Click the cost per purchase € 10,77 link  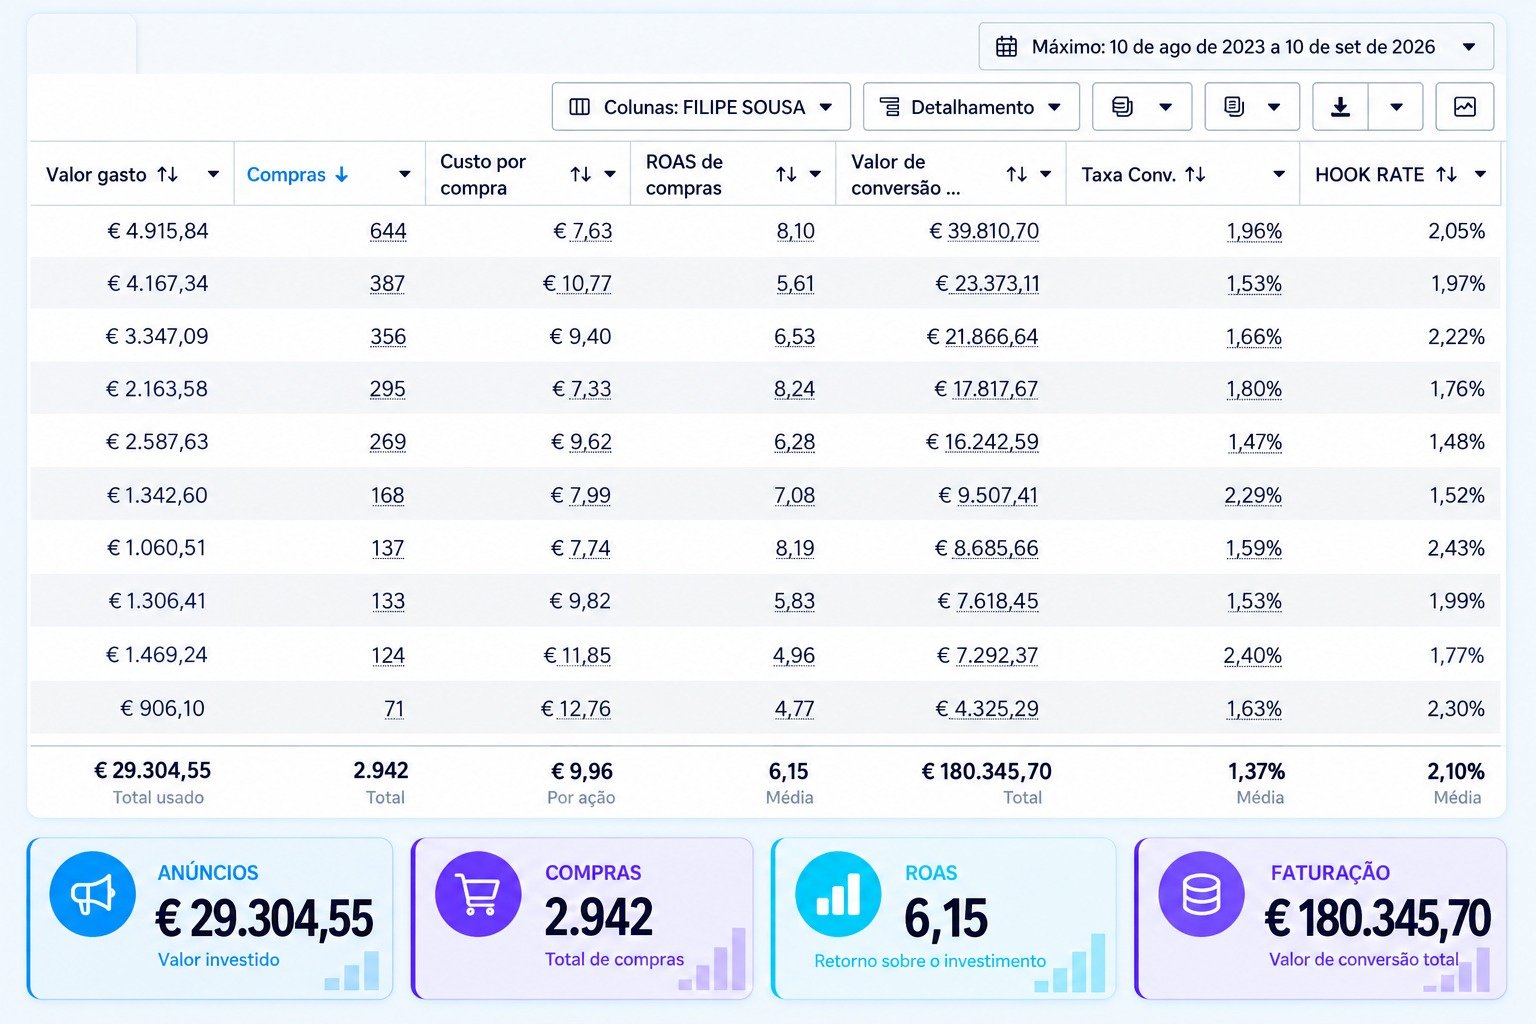point(577,284)
